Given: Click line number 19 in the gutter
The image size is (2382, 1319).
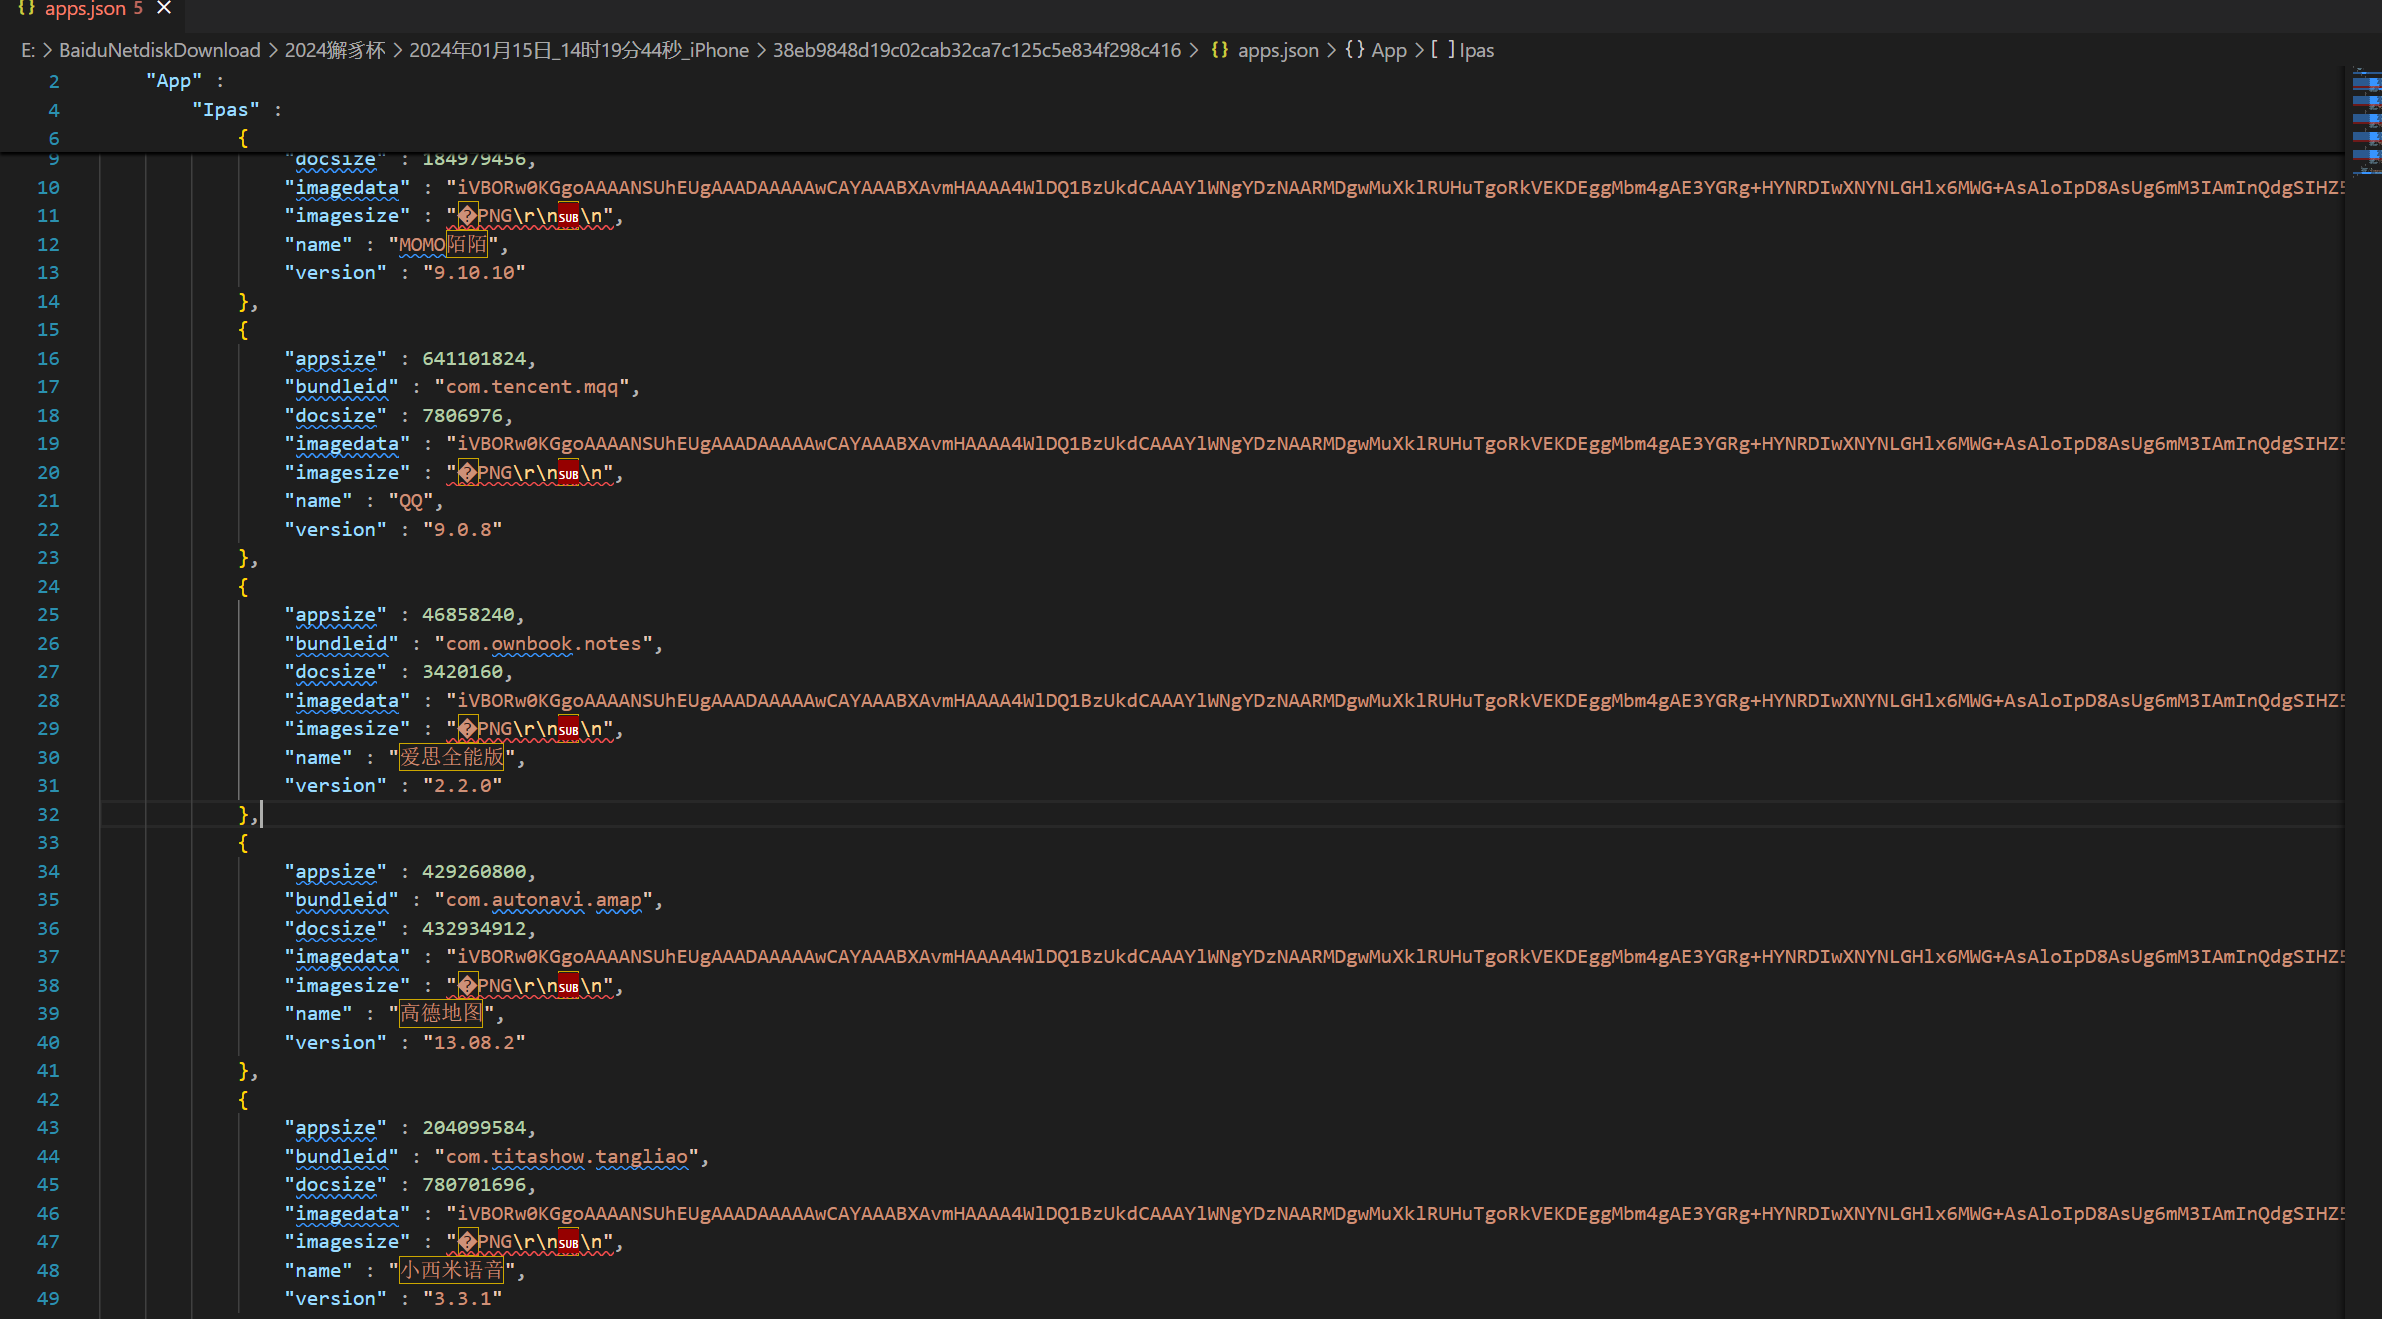Looking at the screenshot, I should [x=48, y=444].
